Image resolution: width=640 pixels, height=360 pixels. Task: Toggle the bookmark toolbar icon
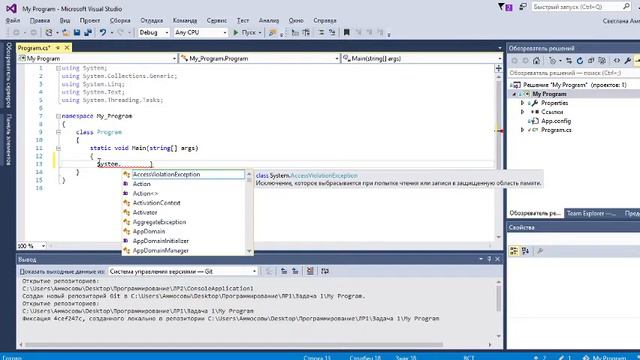pos(347,32)
